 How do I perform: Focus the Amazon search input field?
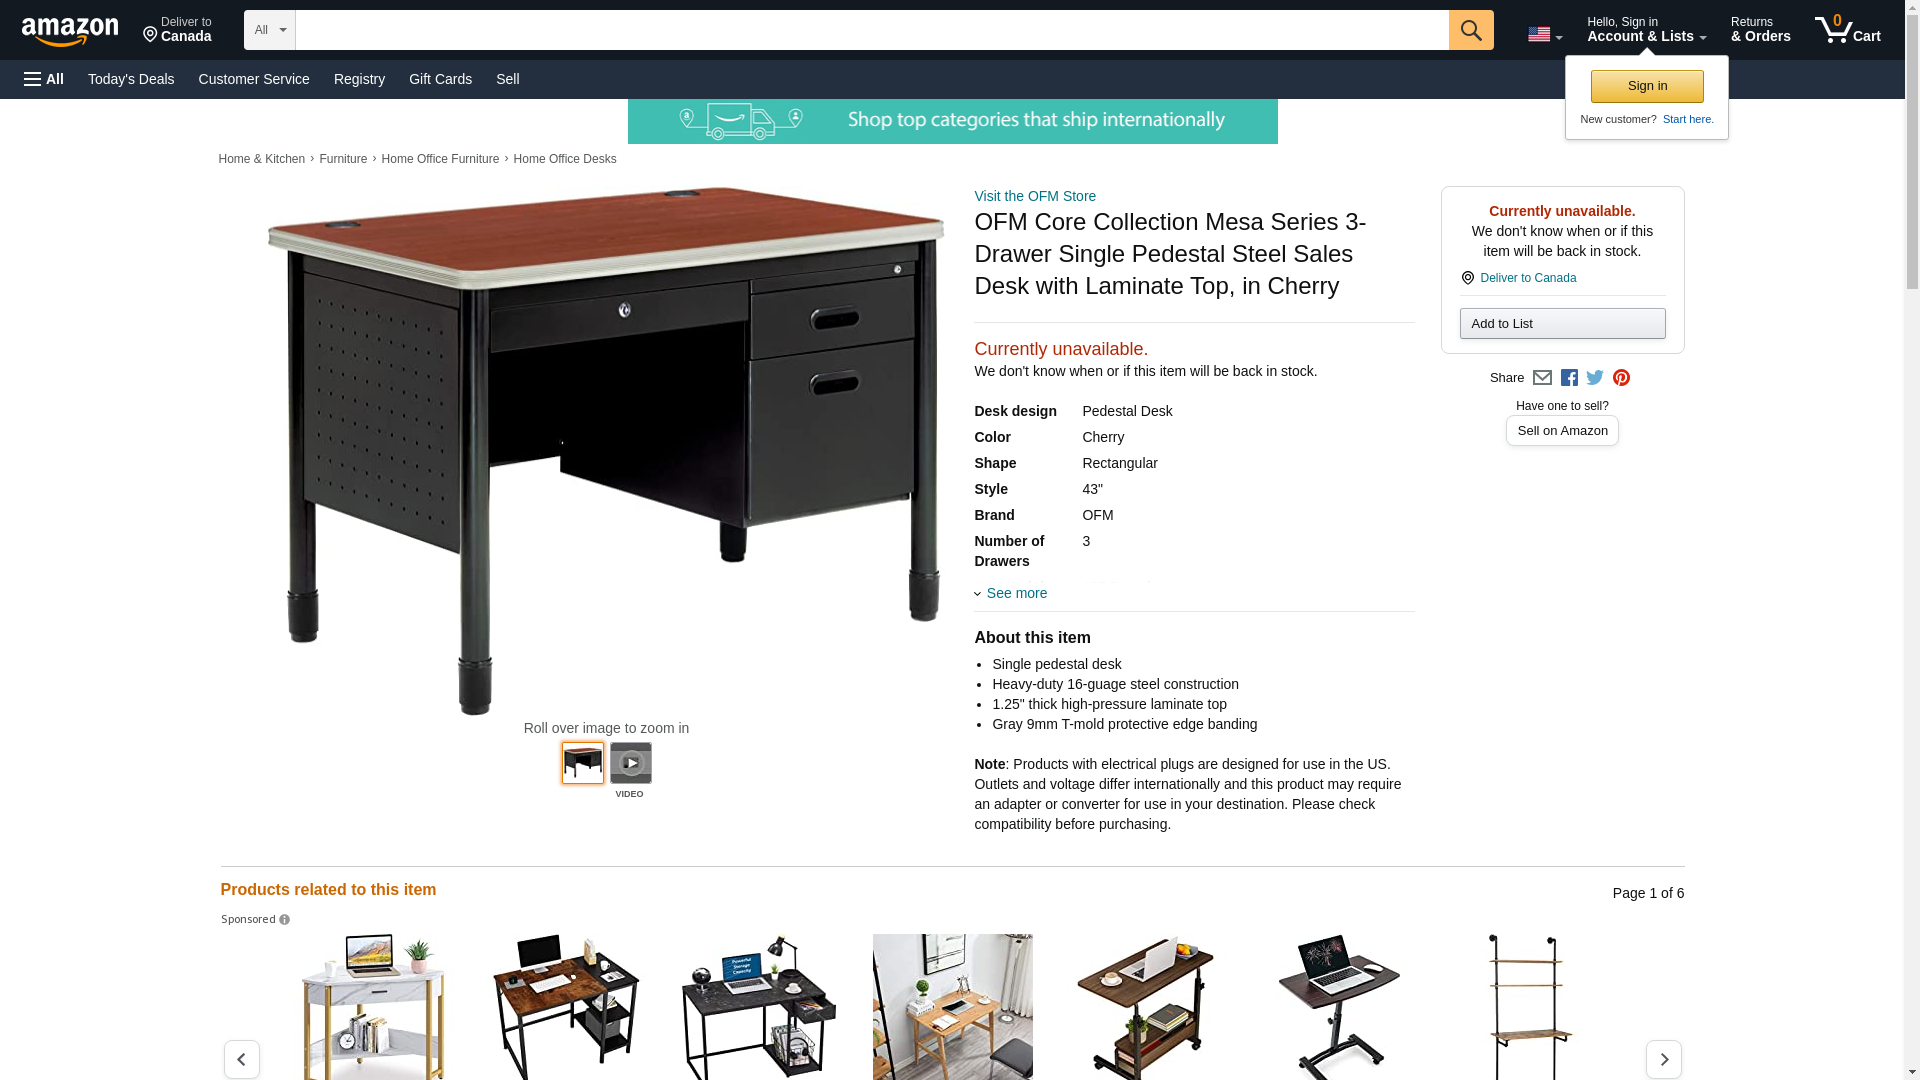pyautogui.click(x=872, y=30)
